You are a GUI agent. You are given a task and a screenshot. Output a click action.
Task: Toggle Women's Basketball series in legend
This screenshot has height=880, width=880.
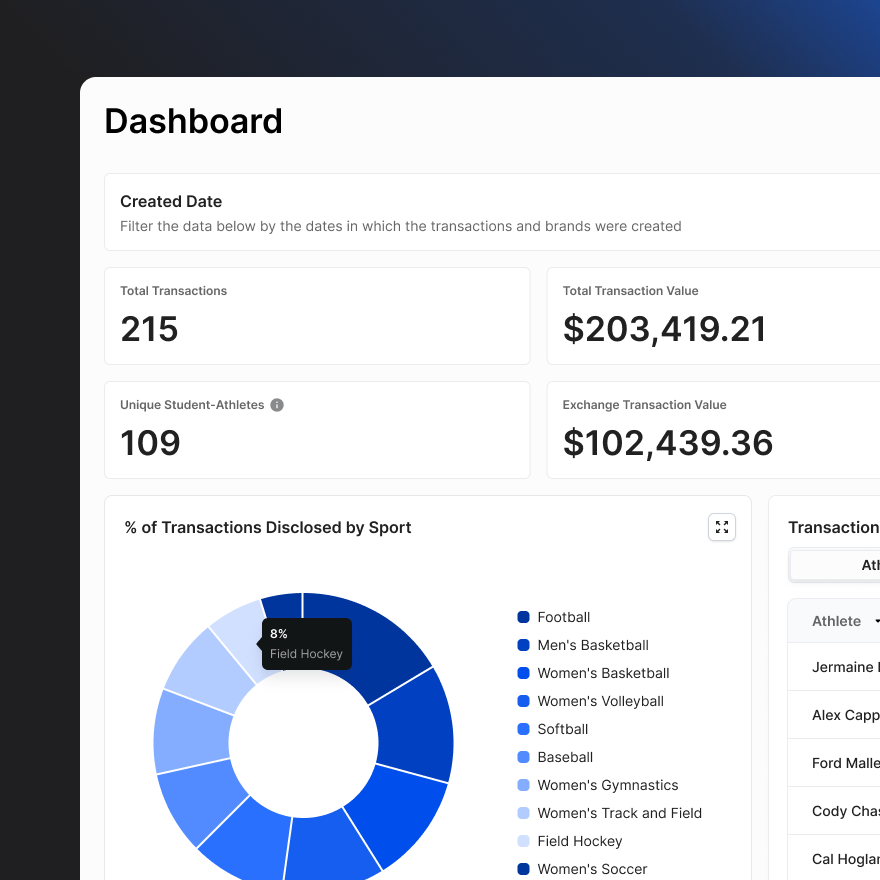602,673
